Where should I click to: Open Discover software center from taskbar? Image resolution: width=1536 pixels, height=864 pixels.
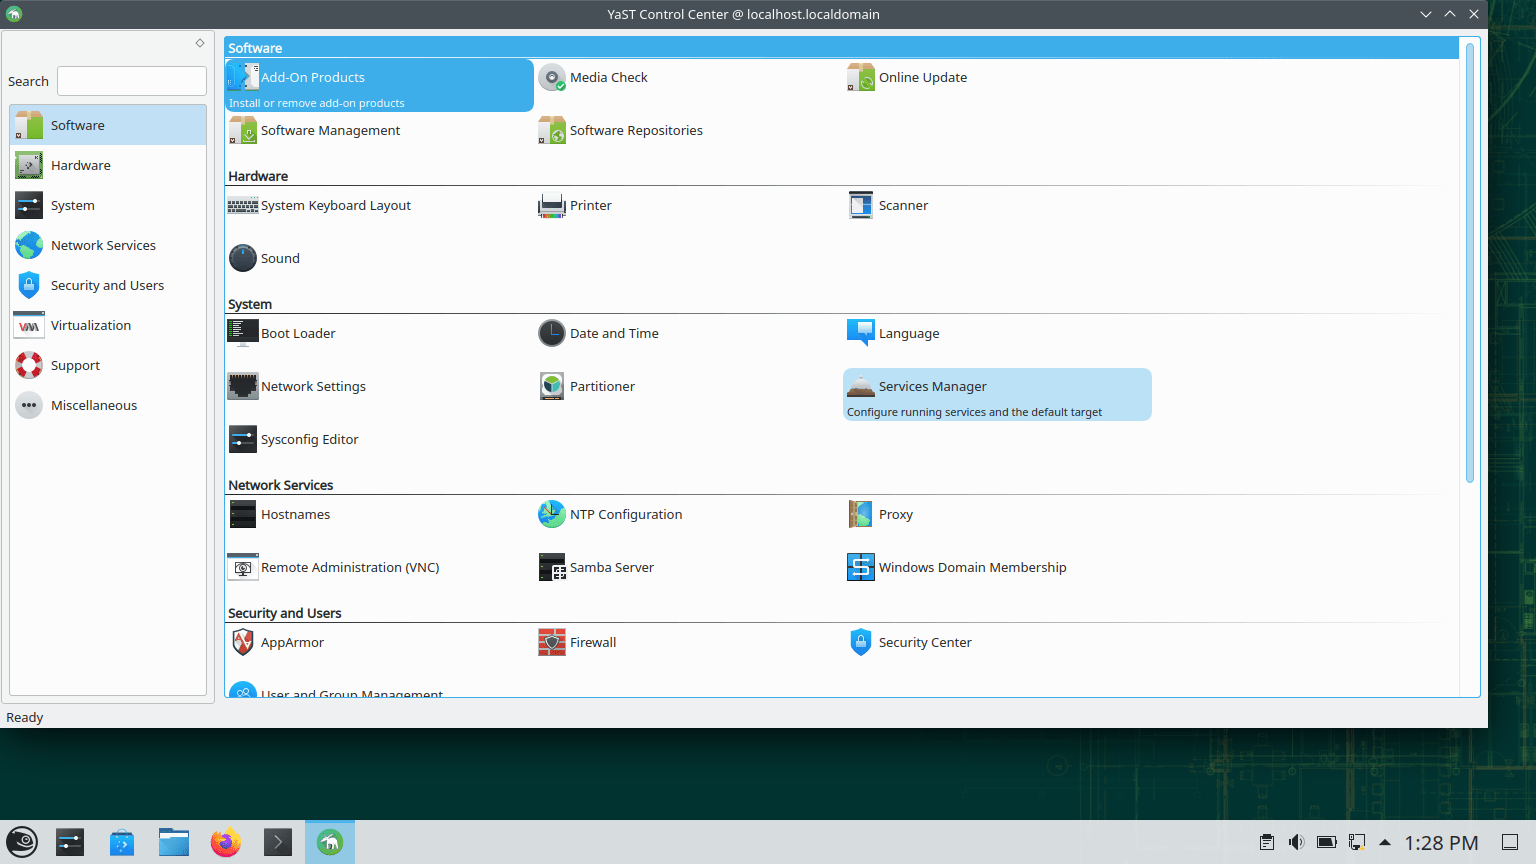tap(122, 842)
